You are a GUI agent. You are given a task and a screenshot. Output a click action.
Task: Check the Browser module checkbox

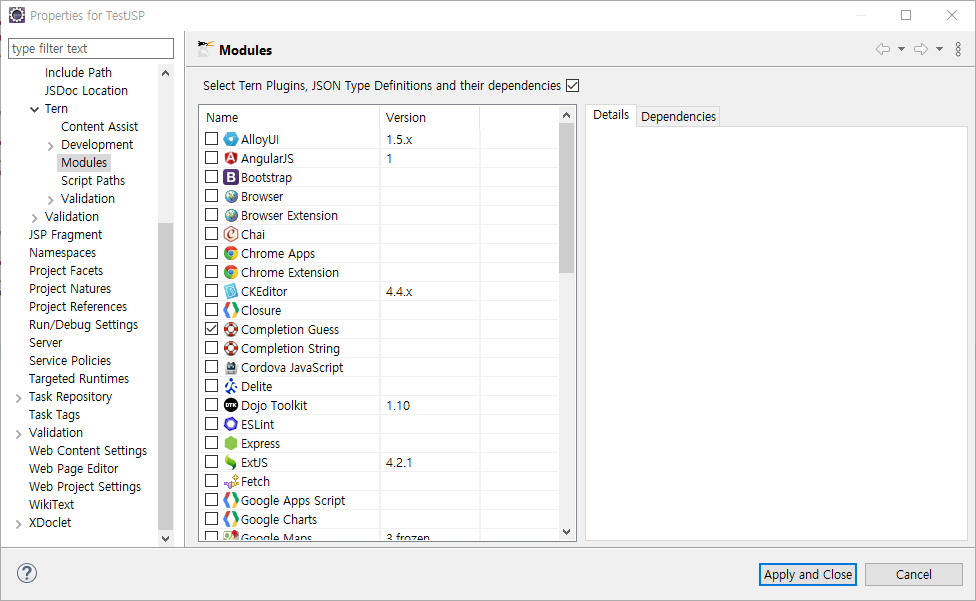click(212, 196)
